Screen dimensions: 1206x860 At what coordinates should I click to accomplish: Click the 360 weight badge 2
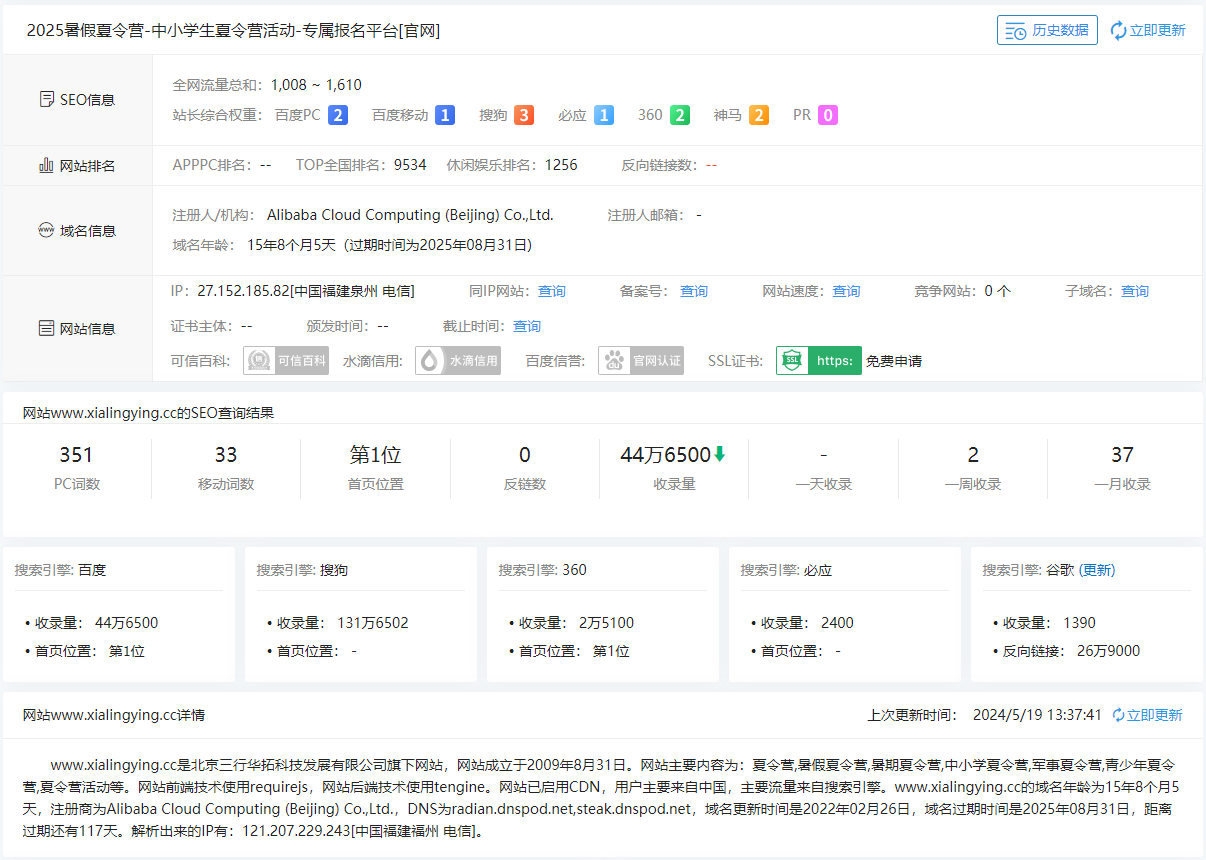point(680,115)
